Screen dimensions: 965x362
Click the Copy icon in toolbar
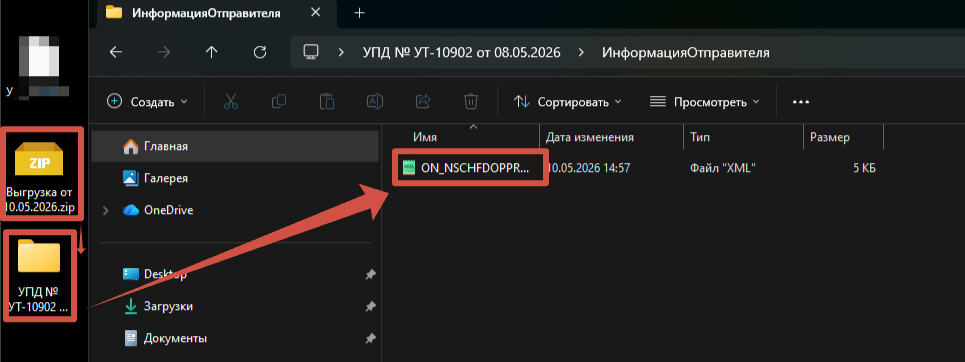coord(279,102)
